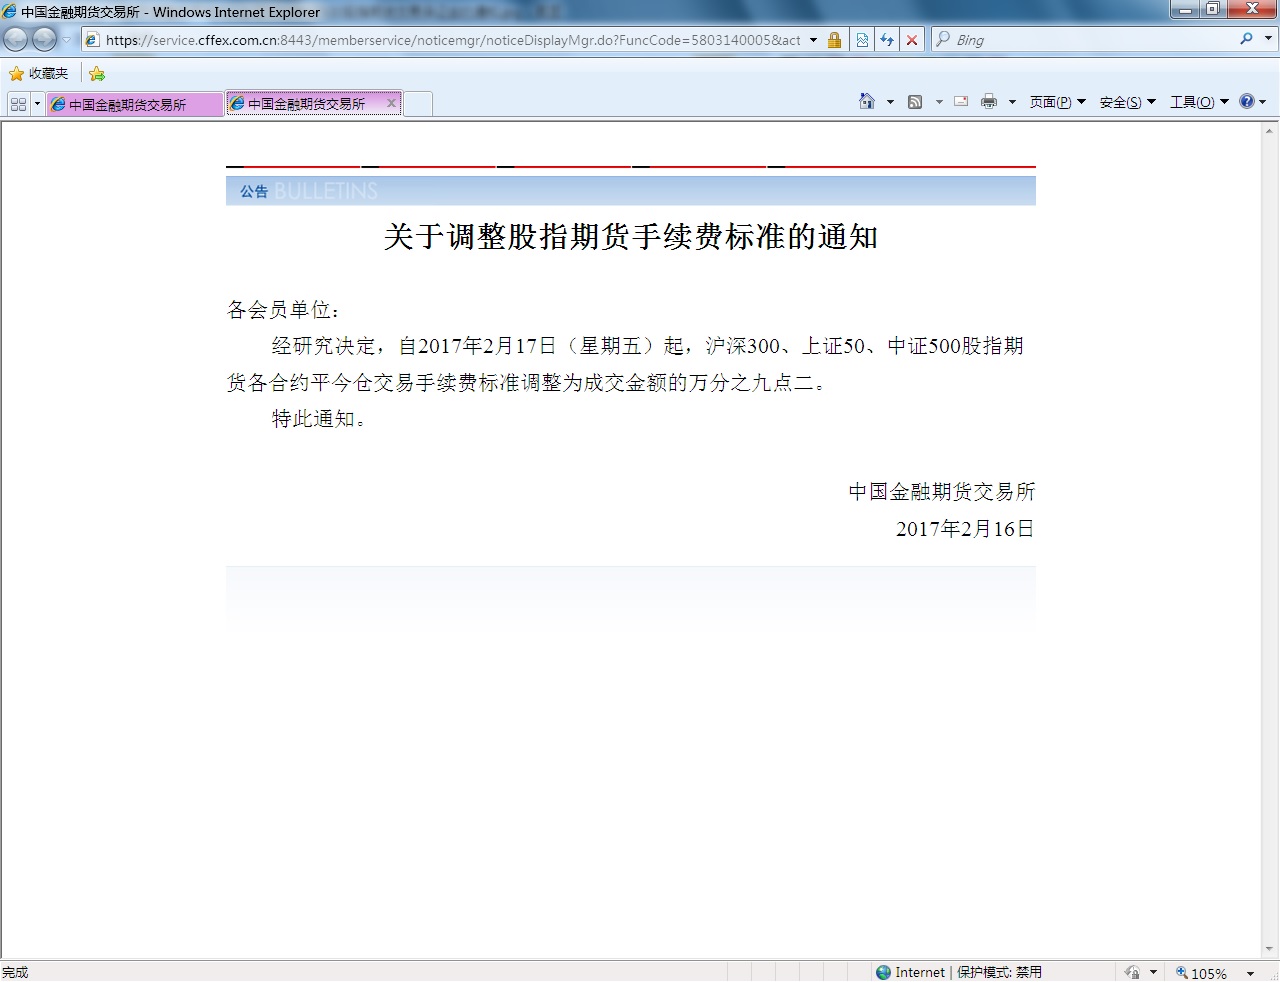Open a blank new tab

(418, 104)
